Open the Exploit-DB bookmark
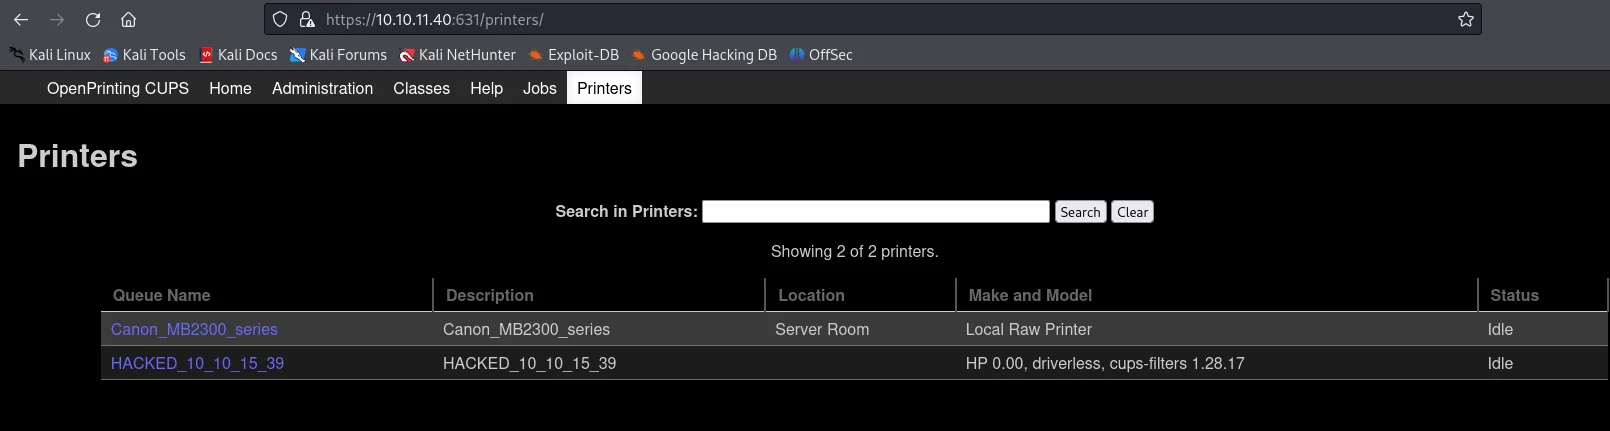This screenshot has height=431, width=1610. [x=574, y=55]
